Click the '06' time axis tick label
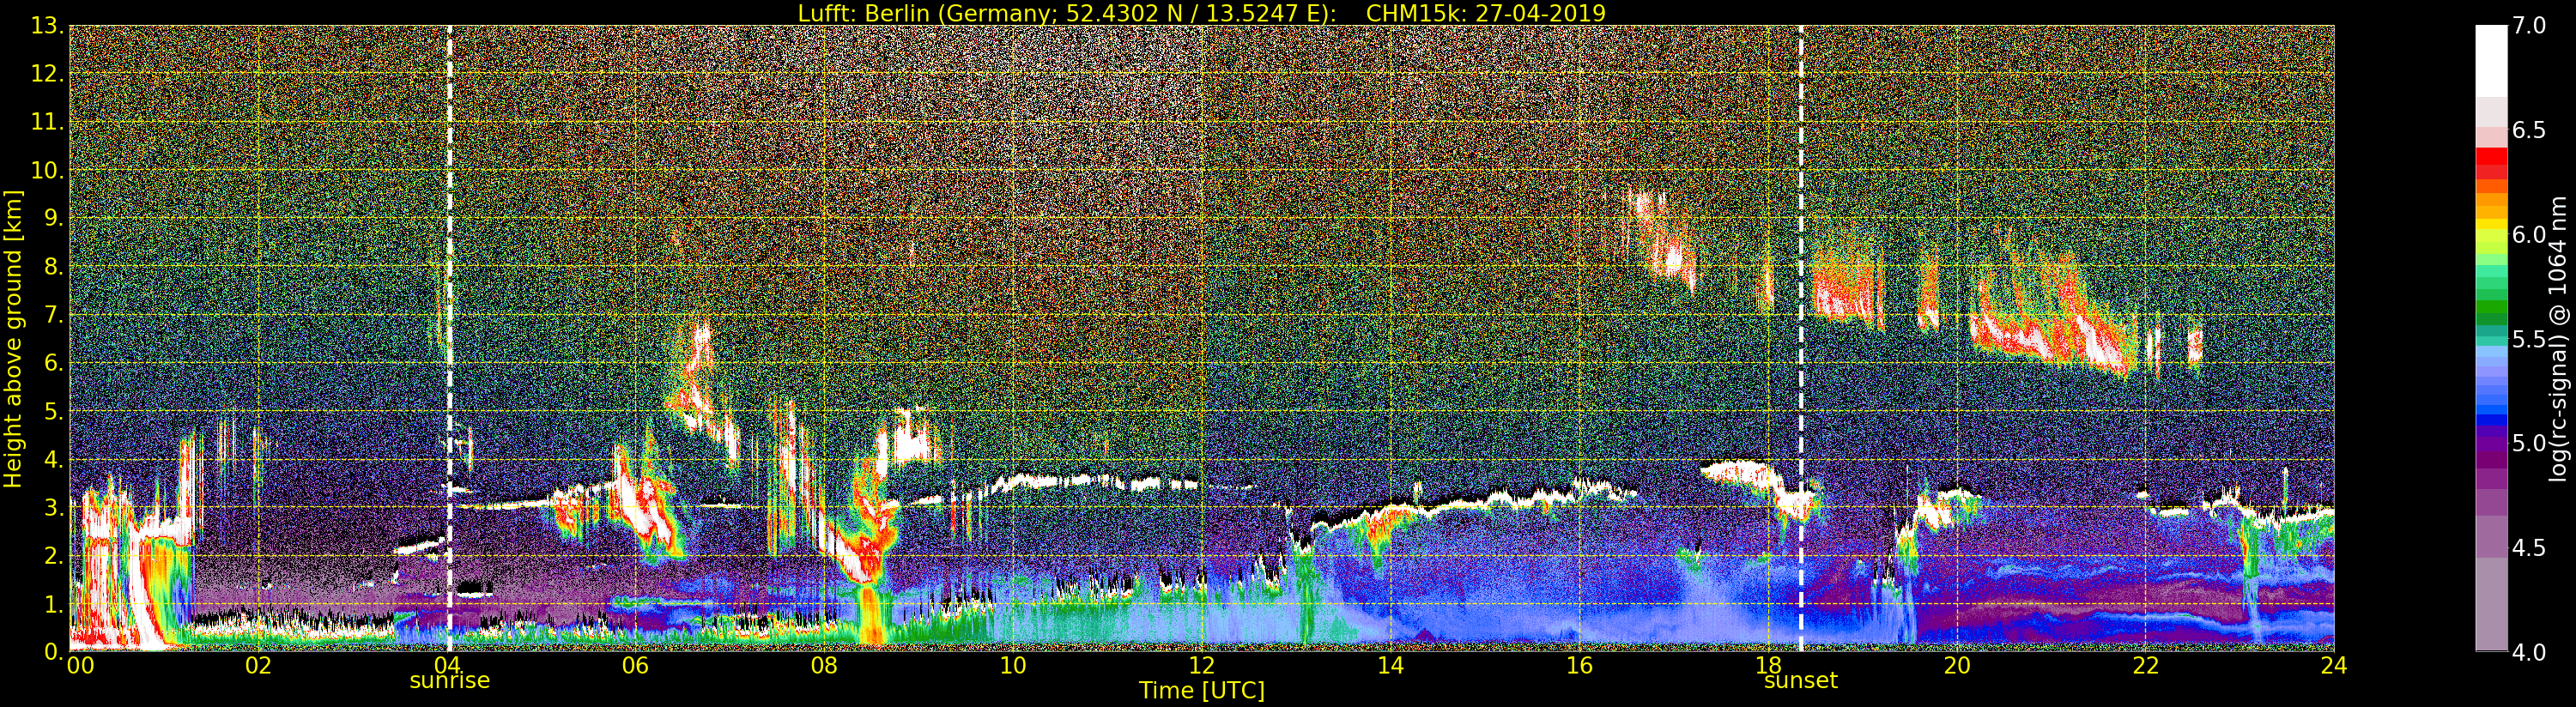2576x707 pixels. (x=636, y=665)
